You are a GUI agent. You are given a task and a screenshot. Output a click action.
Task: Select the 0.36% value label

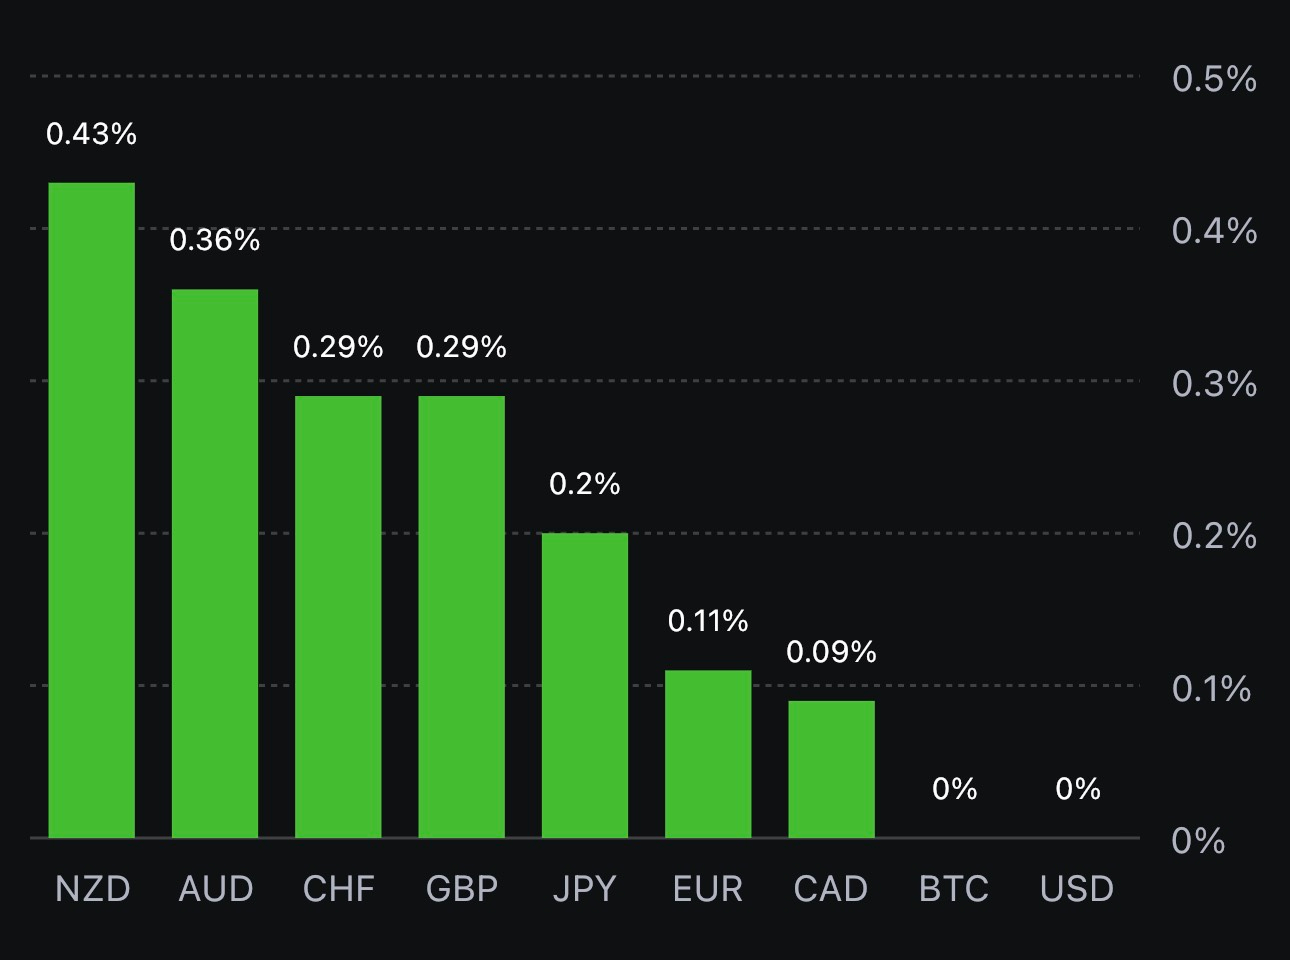pyautogui.click(x=215, y=240)
